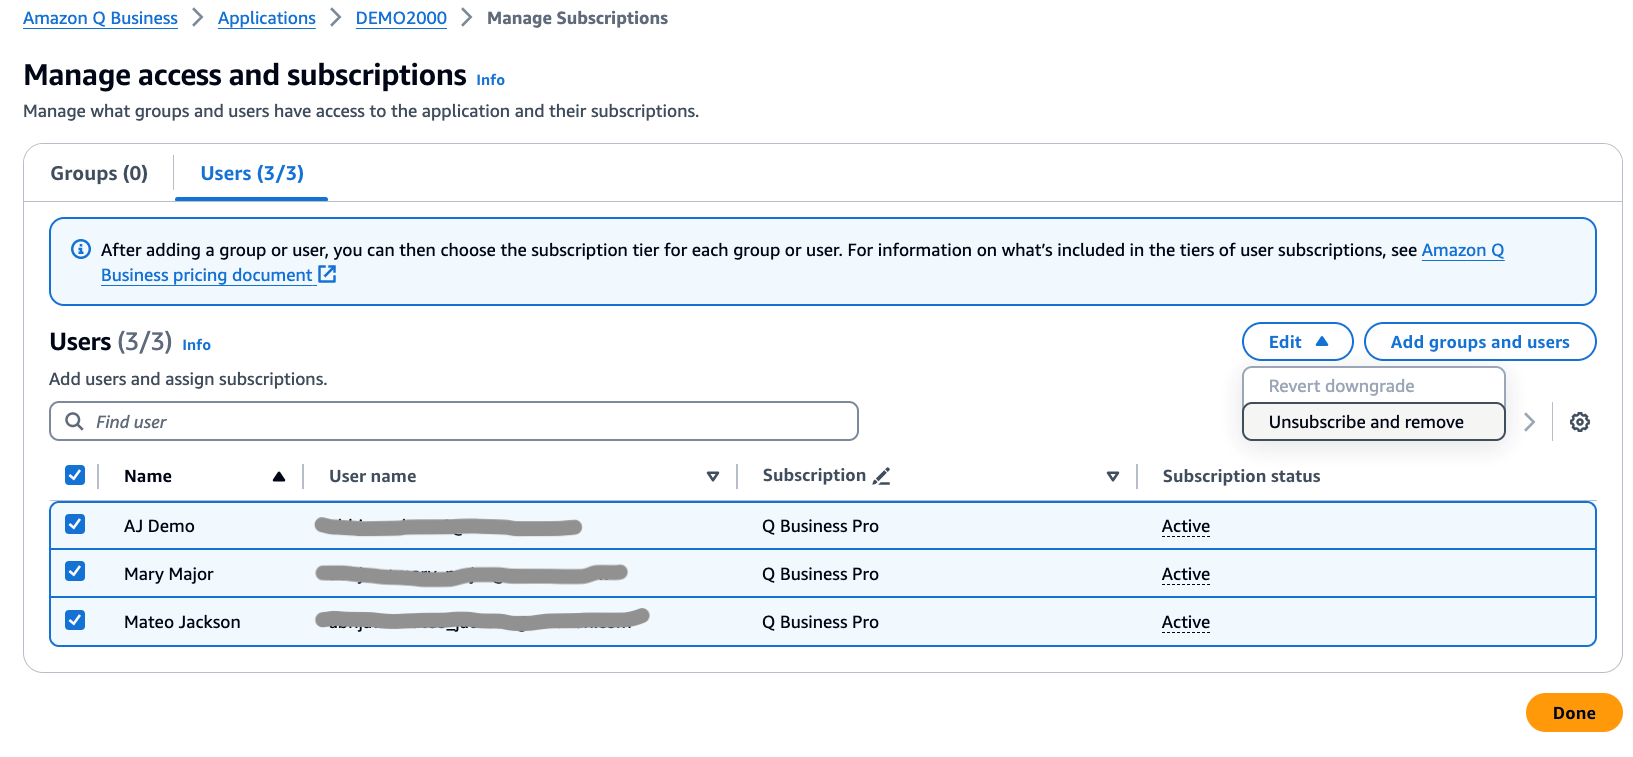The image size is (1633, 757).
Task: Click the Mateo Jackson name cell
Action: point(182,622)
